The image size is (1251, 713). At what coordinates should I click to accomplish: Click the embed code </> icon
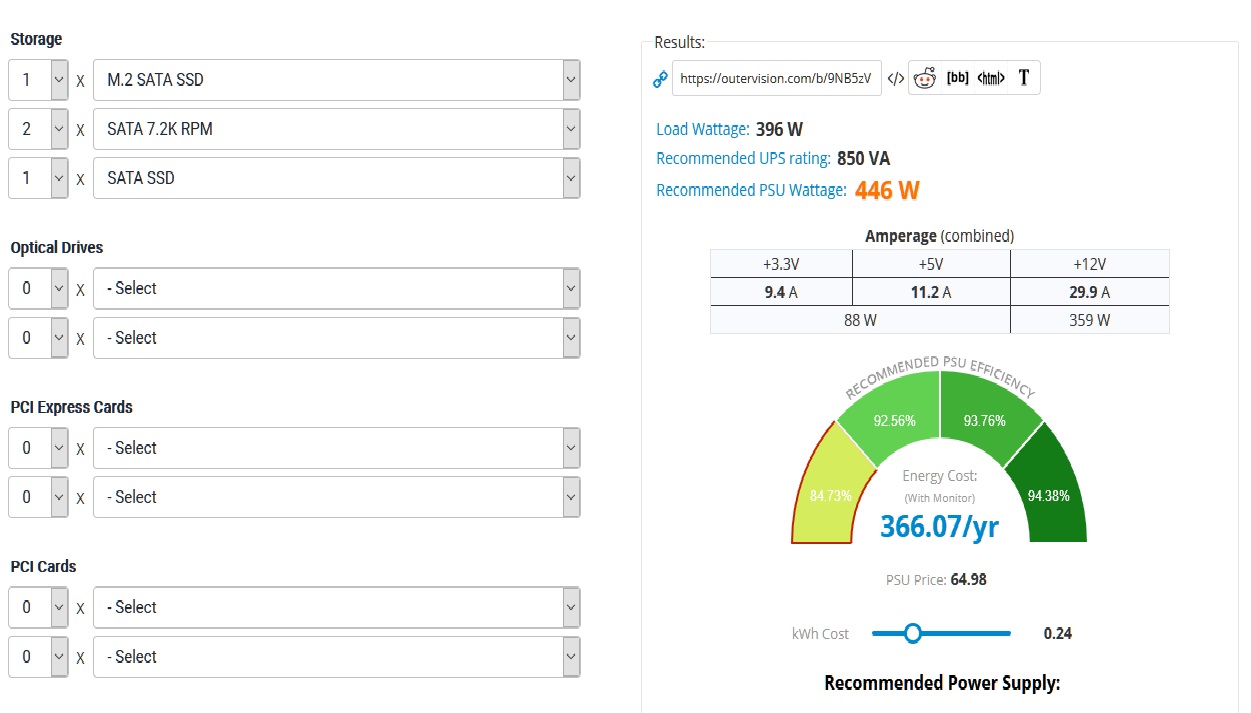click(896, 78)
